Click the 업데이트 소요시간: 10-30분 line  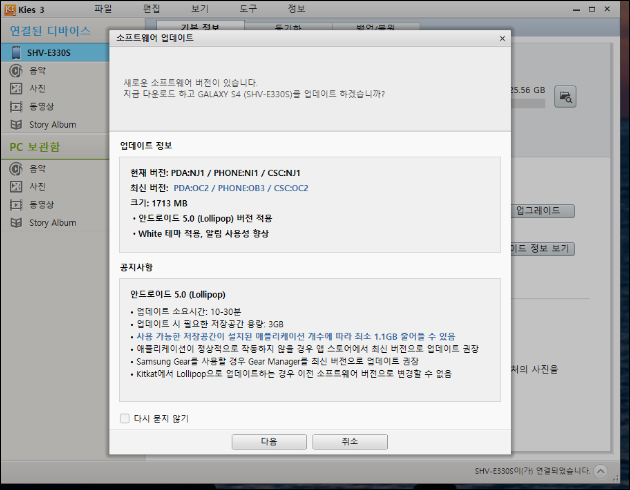189,312
